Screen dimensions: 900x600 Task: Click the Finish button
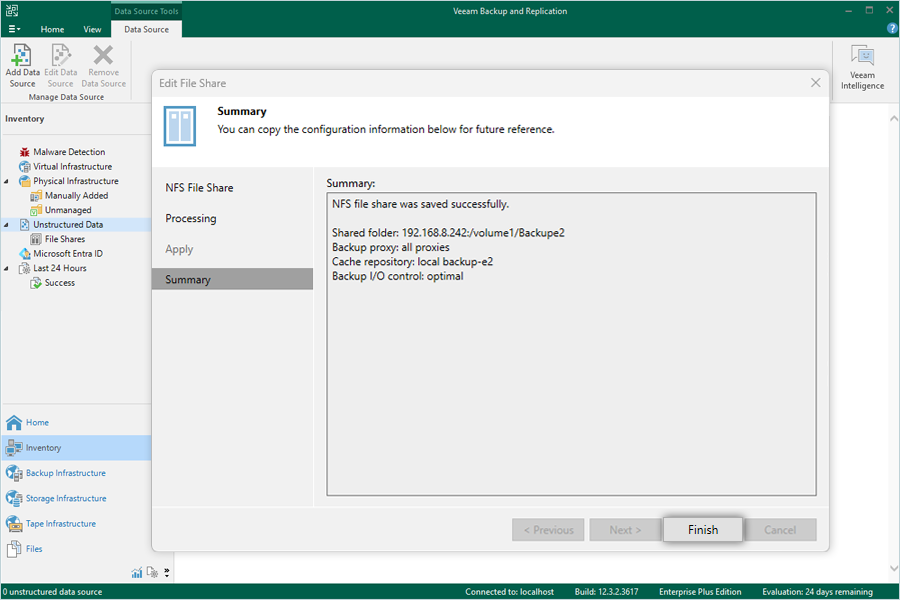click(703, 530)
